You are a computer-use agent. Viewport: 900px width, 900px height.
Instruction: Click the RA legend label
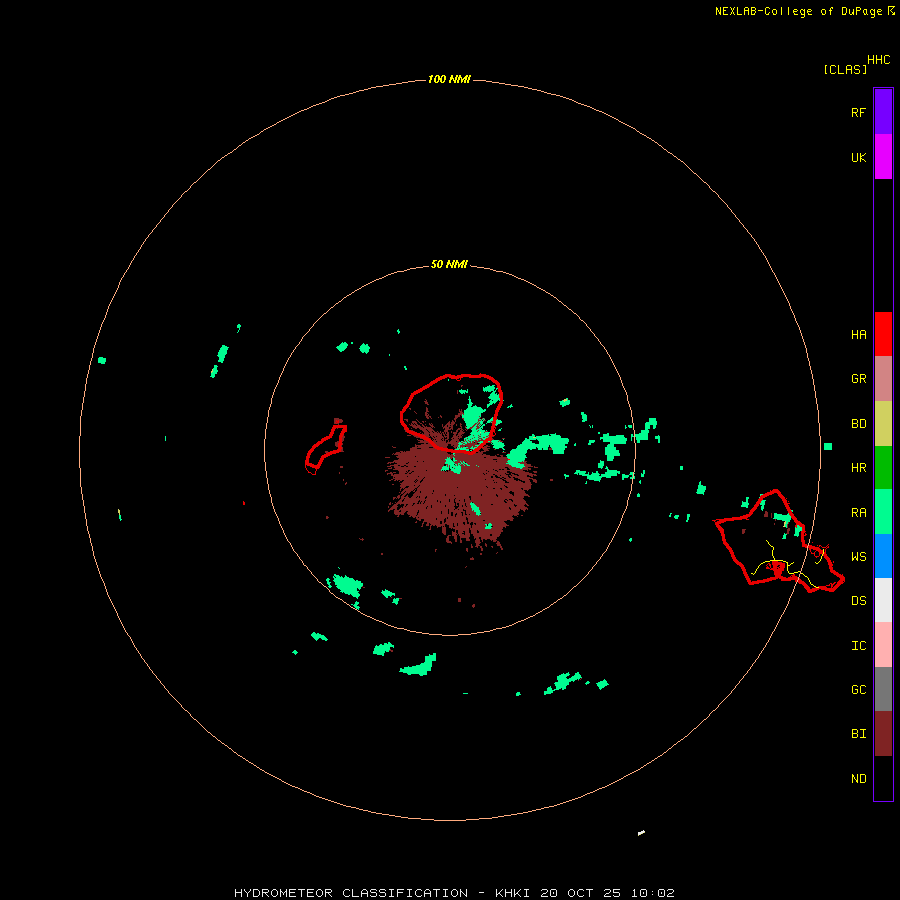pos(858,512)
